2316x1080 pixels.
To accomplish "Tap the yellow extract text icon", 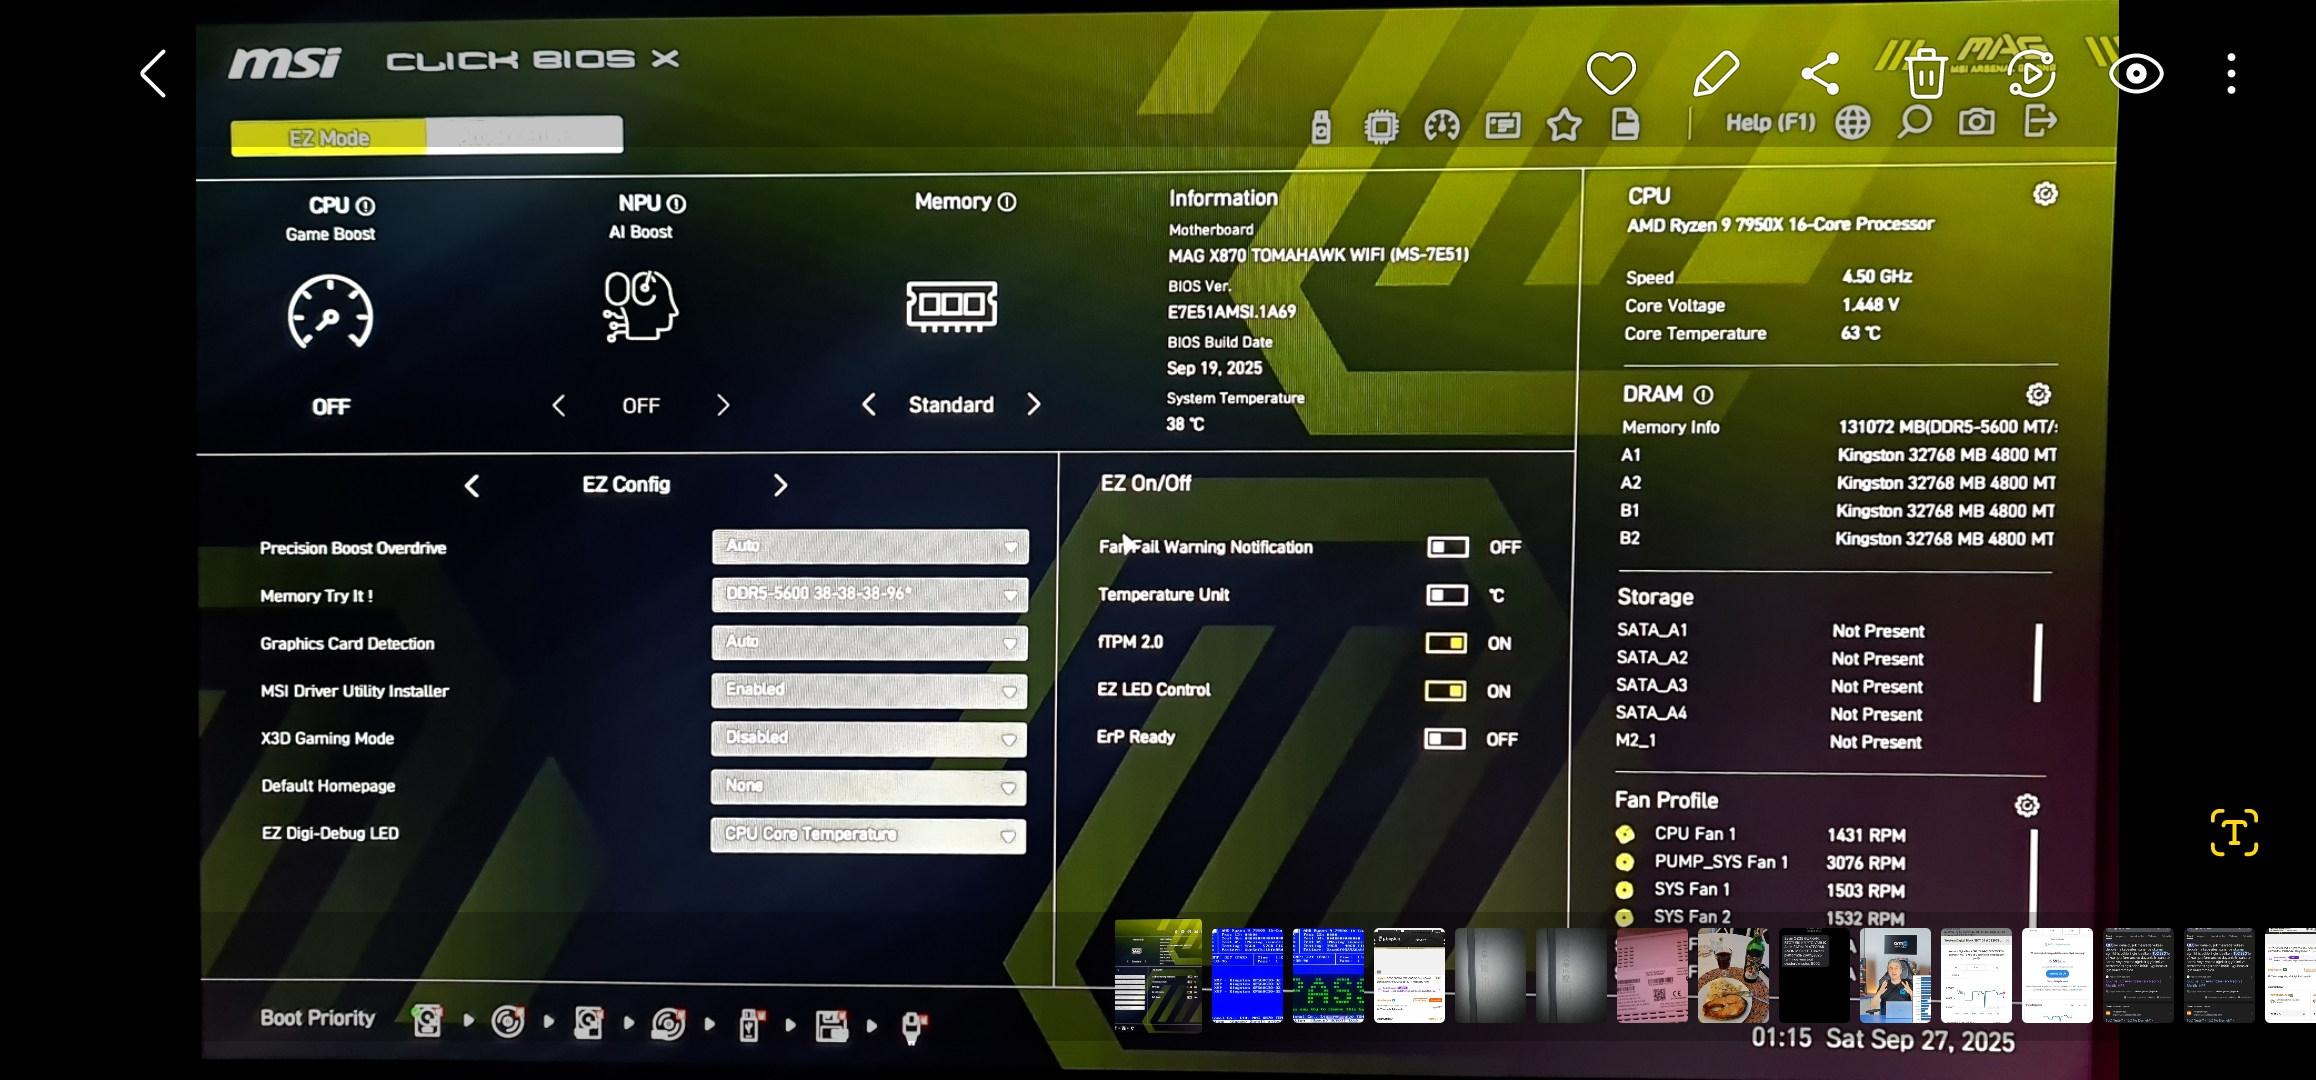I will pos(2234,832).
